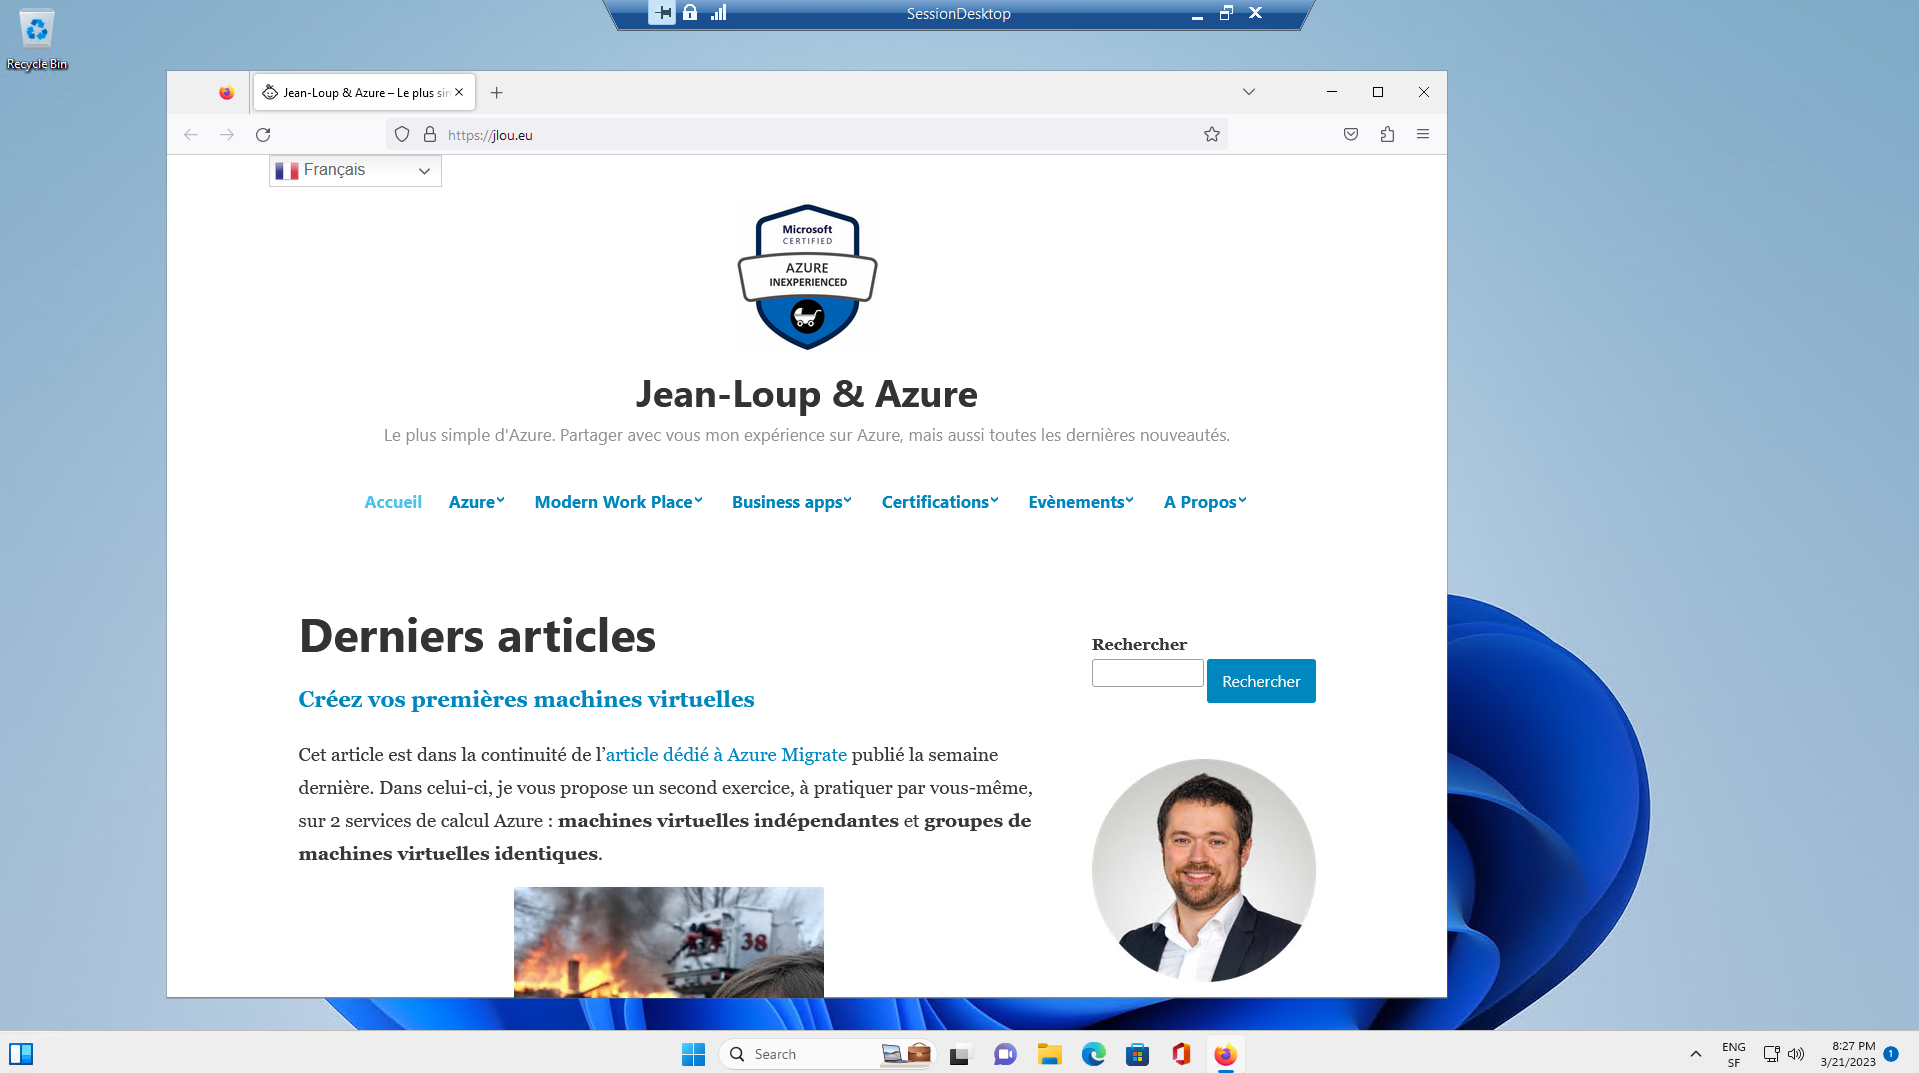Viewport: 1919px width, 1073px height.
Task: Expand the Azure menu
Action: (477, 502)
